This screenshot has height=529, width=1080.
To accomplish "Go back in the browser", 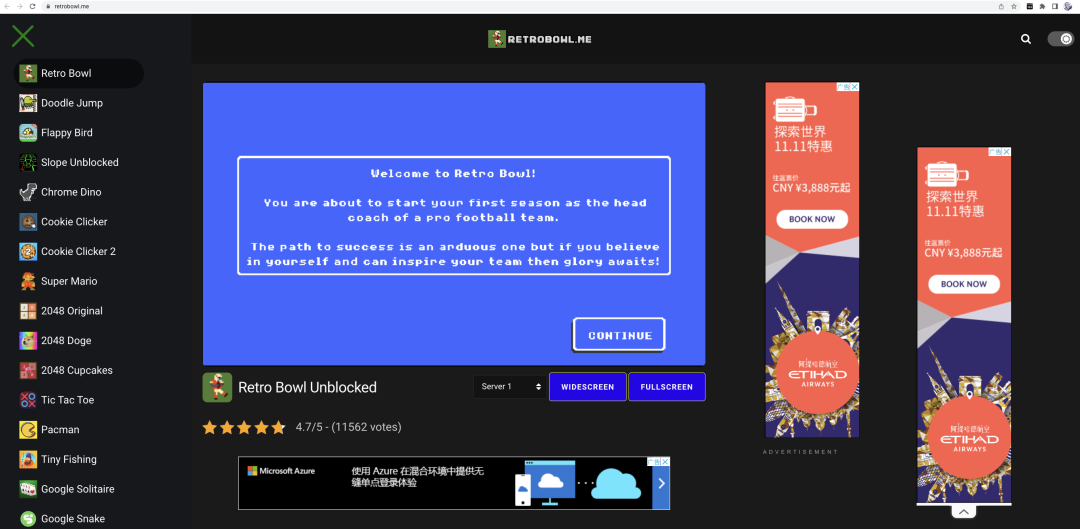I will [6, 6].
